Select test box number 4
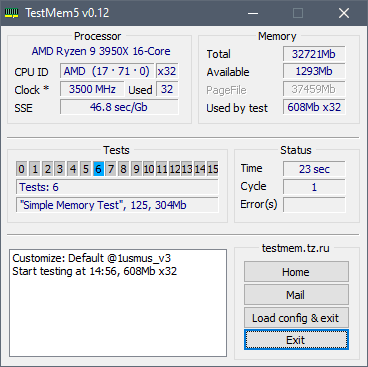 (x=73, y=169)
